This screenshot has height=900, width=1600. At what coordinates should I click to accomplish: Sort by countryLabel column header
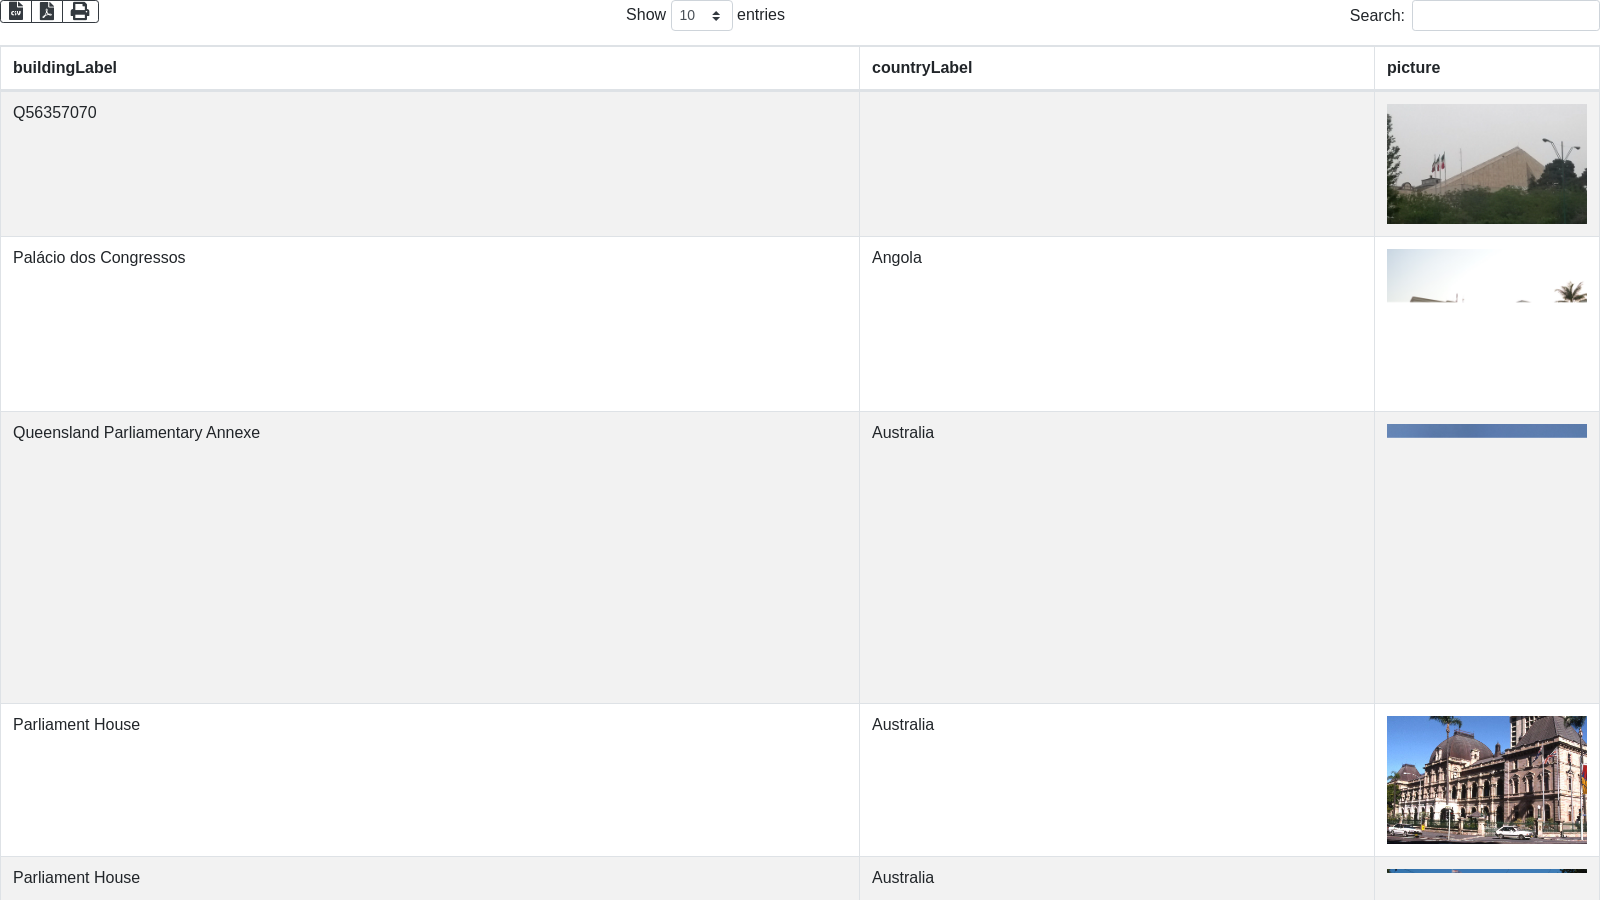coord(921,68)
